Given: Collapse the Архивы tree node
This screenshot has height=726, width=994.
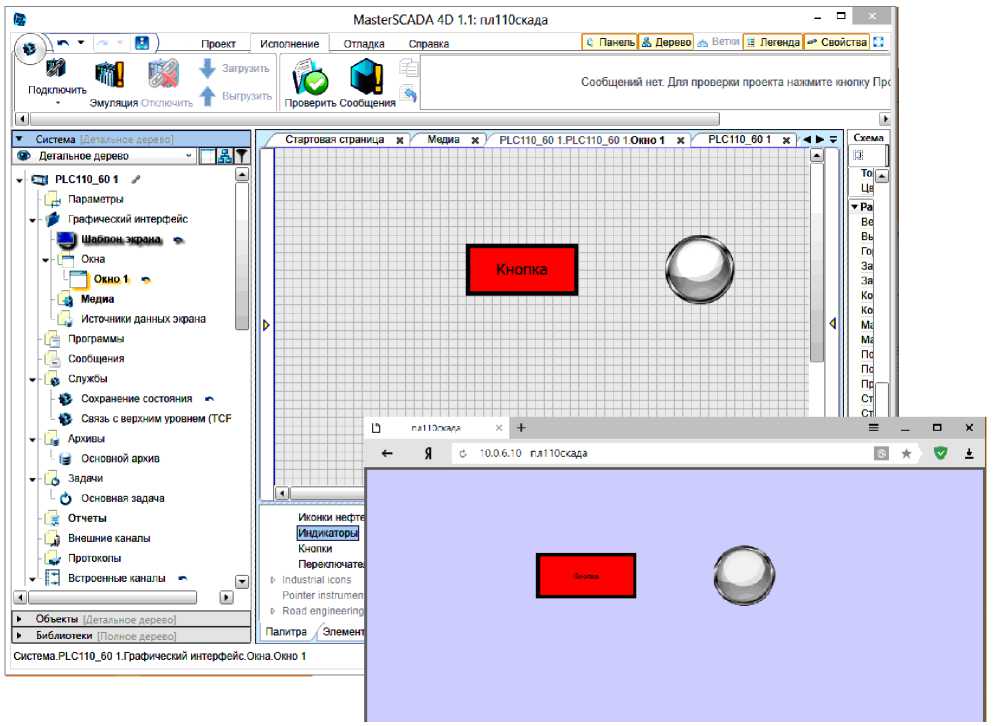Looking at the screenshot, I should click(x=32, y=439).
